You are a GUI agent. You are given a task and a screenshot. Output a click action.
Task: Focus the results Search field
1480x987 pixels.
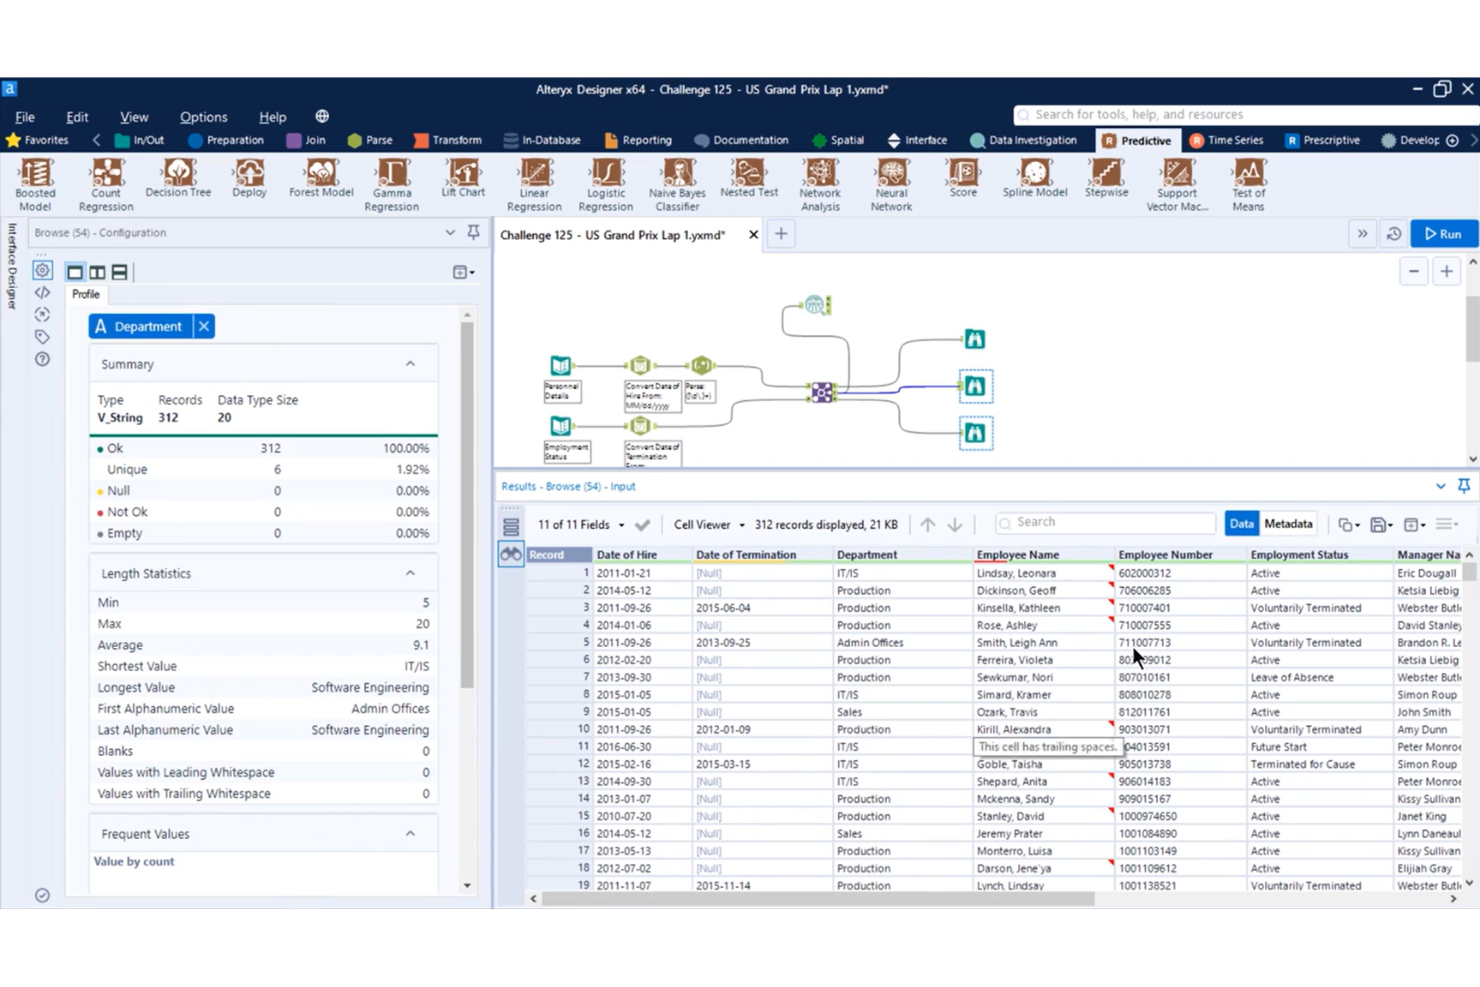pyautogui.click(x=1105, y=523)
